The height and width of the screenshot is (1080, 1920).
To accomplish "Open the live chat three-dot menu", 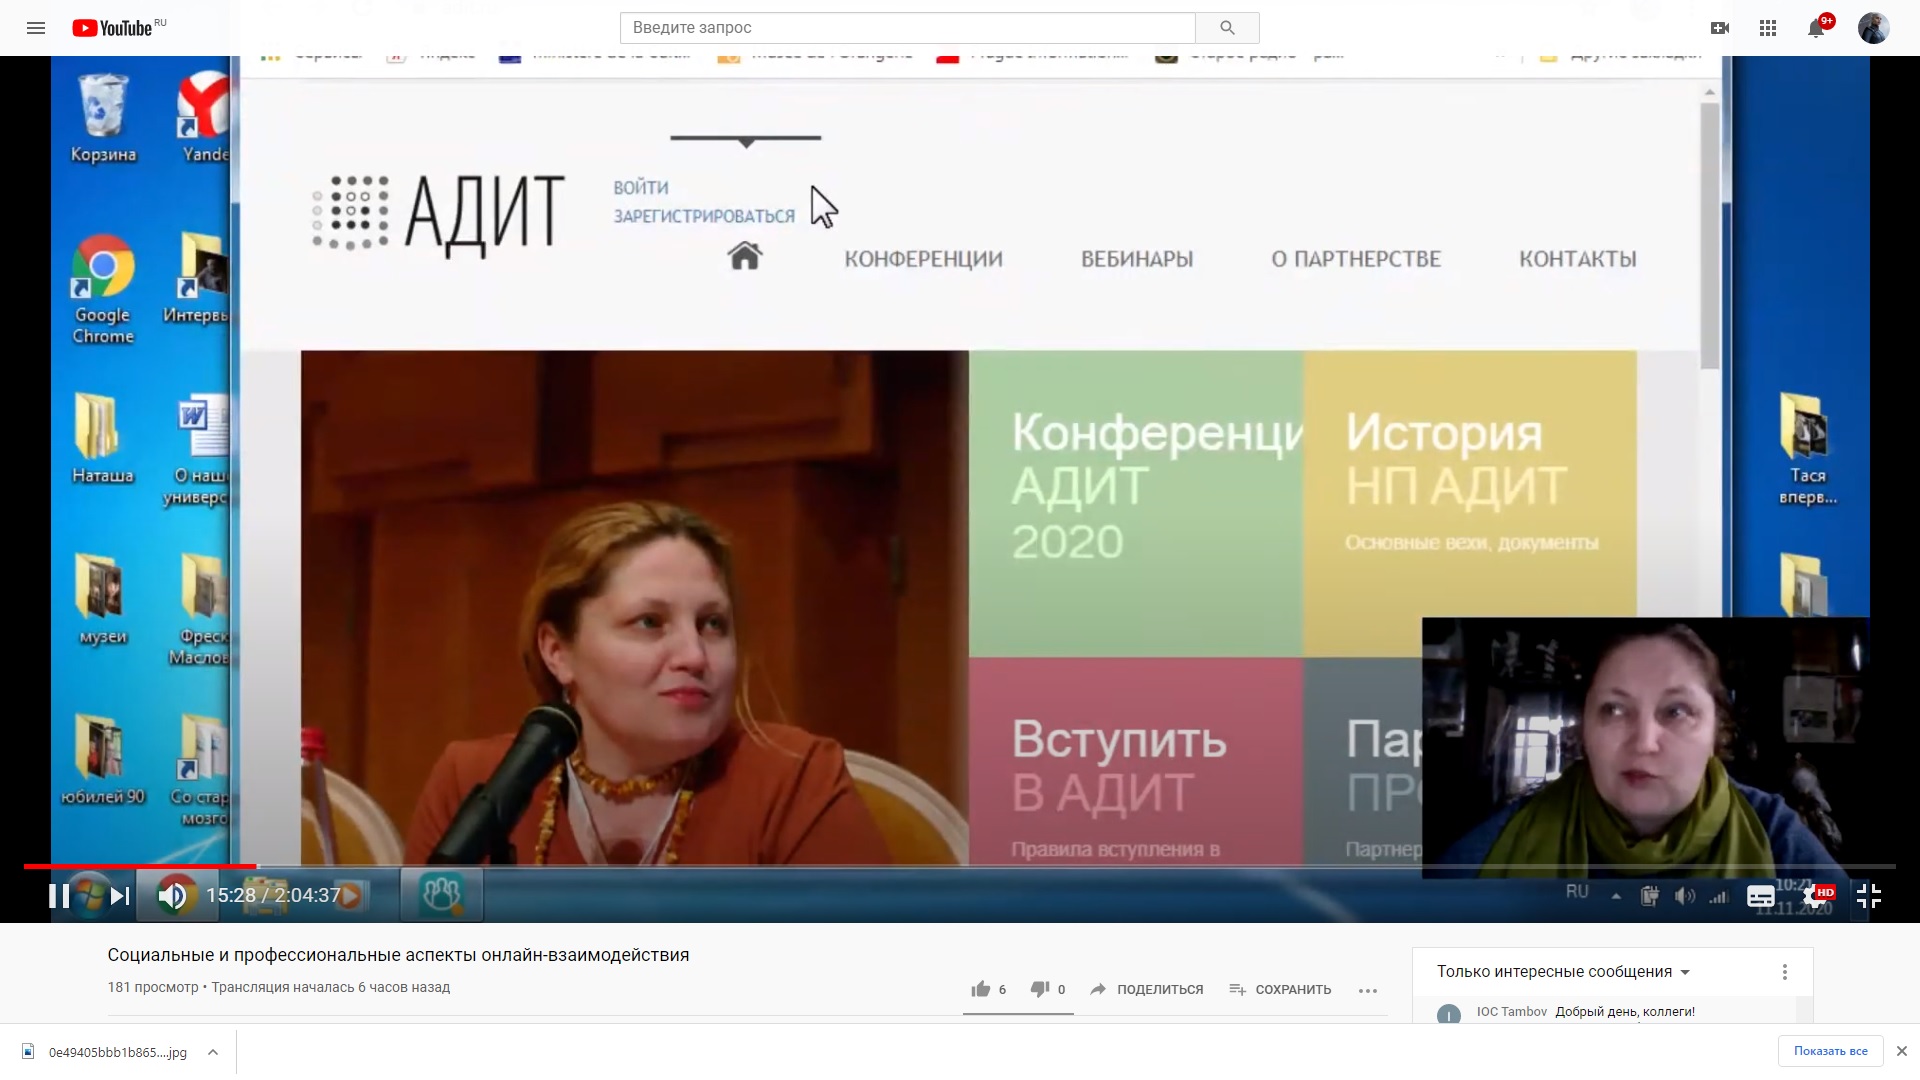I will (1785, 971).
